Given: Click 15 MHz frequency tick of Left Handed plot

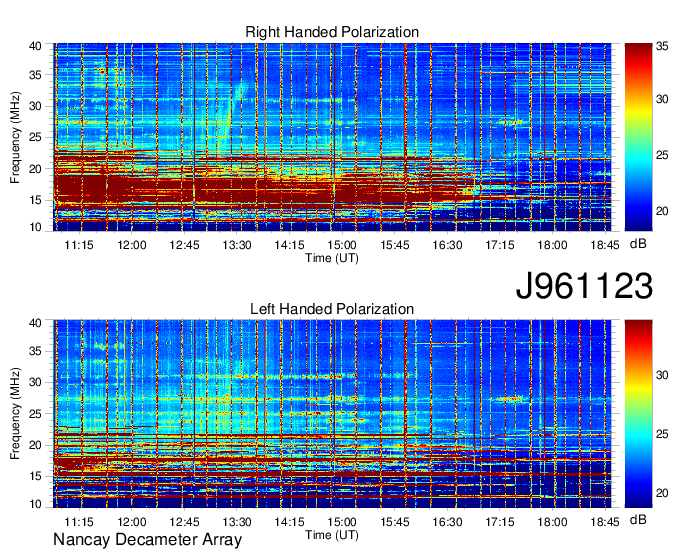Looking at the screenshot, I should [x=35, y=477].
